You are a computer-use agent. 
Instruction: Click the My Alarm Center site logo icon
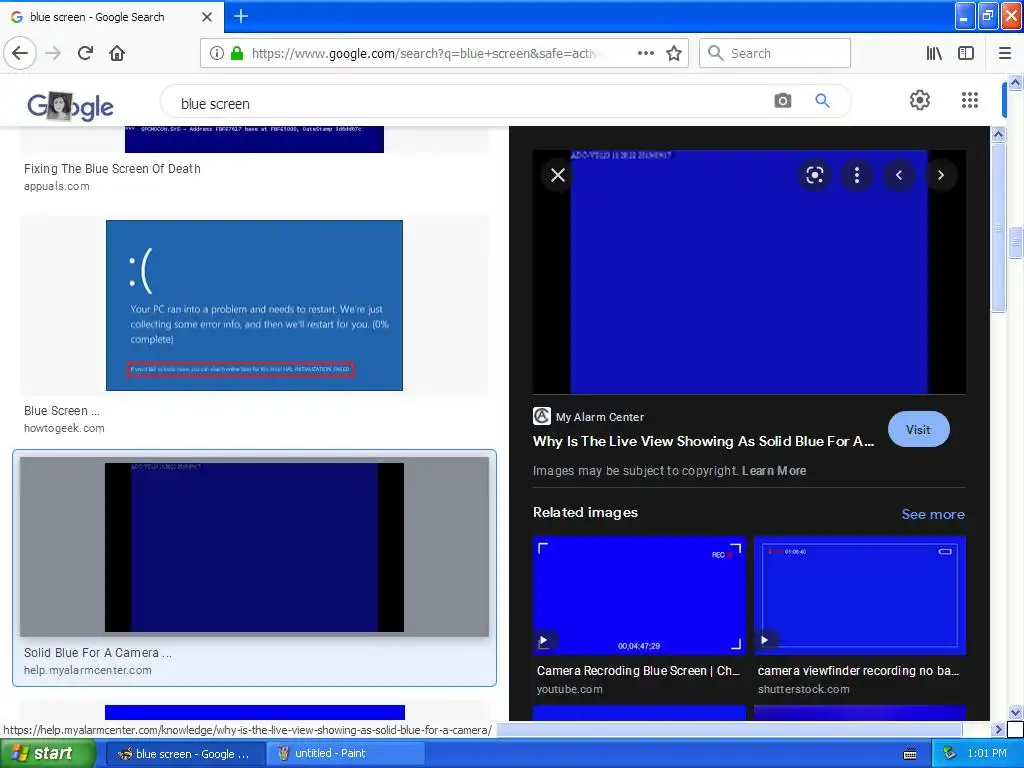point(541,416)
